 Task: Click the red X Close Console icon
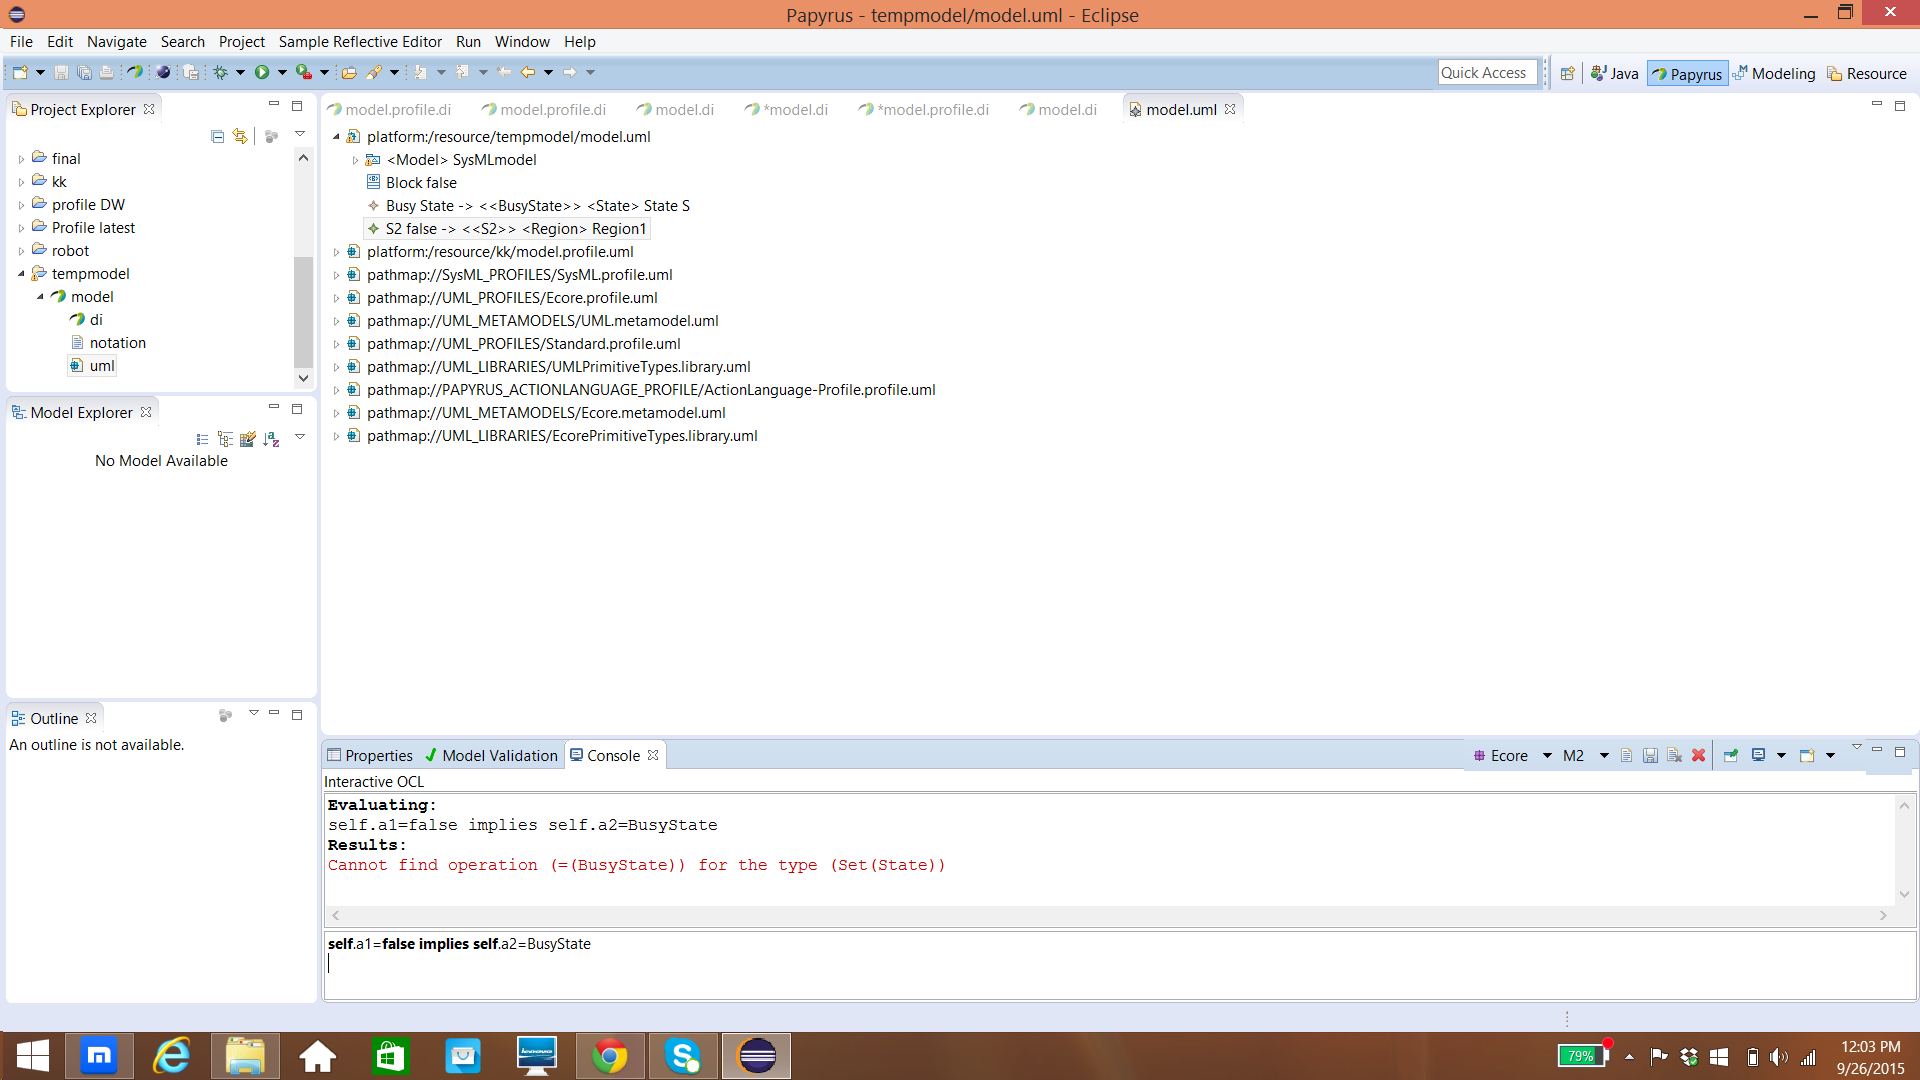tap(1698, 756)
